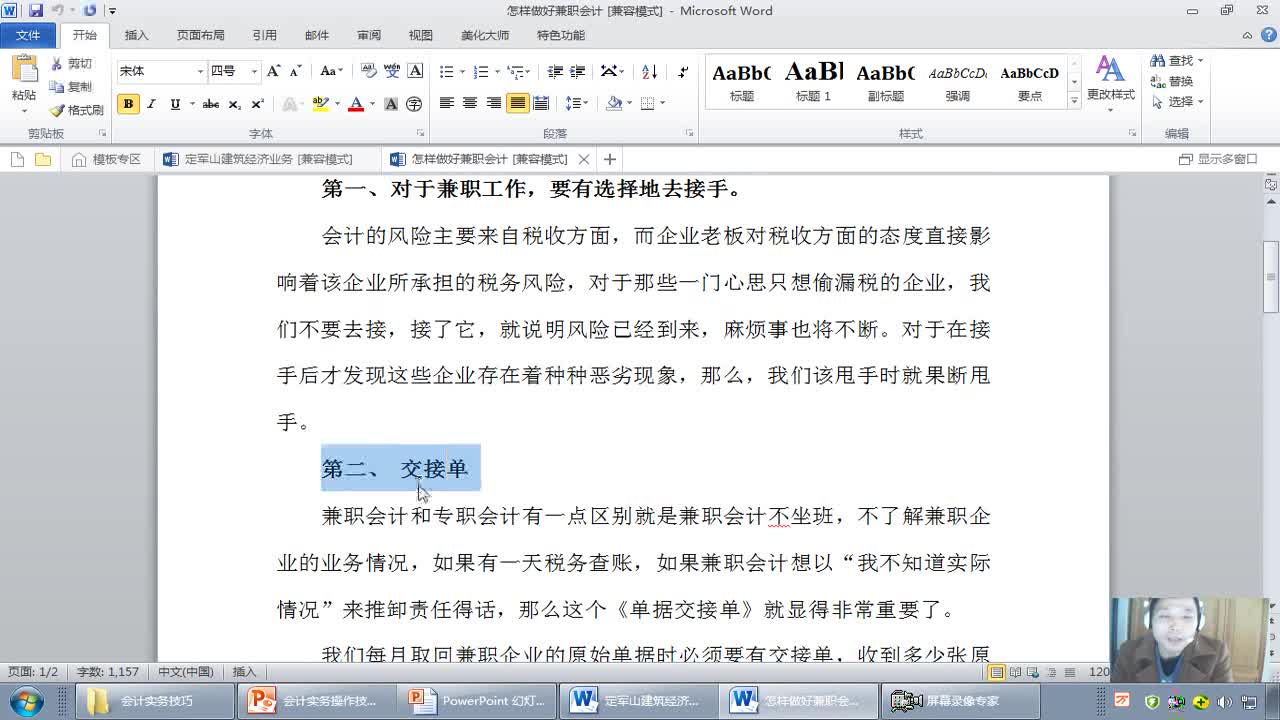The height and width of the screenshot is (720, 1280).
Task: Apply yellow text highlight color
Action: (319, 104)
